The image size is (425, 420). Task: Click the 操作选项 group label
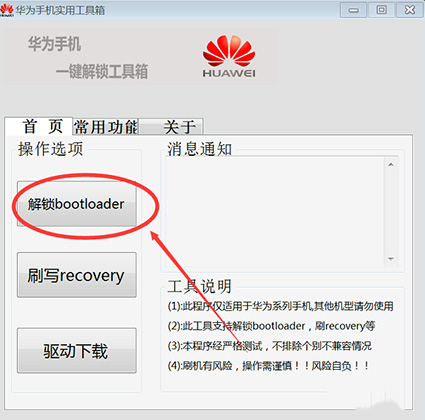click(x=50, y=149)
